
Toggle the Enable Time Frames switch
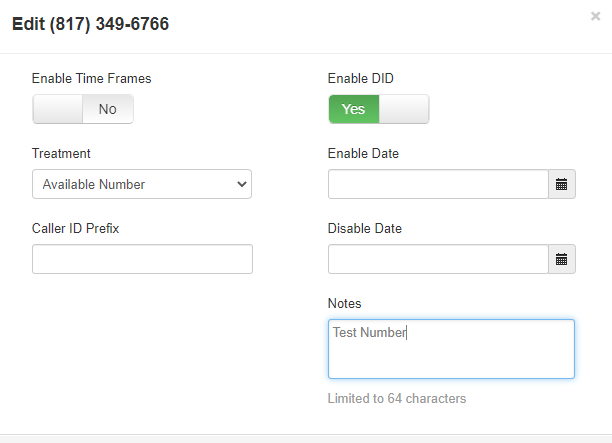(x=83, y=109)
